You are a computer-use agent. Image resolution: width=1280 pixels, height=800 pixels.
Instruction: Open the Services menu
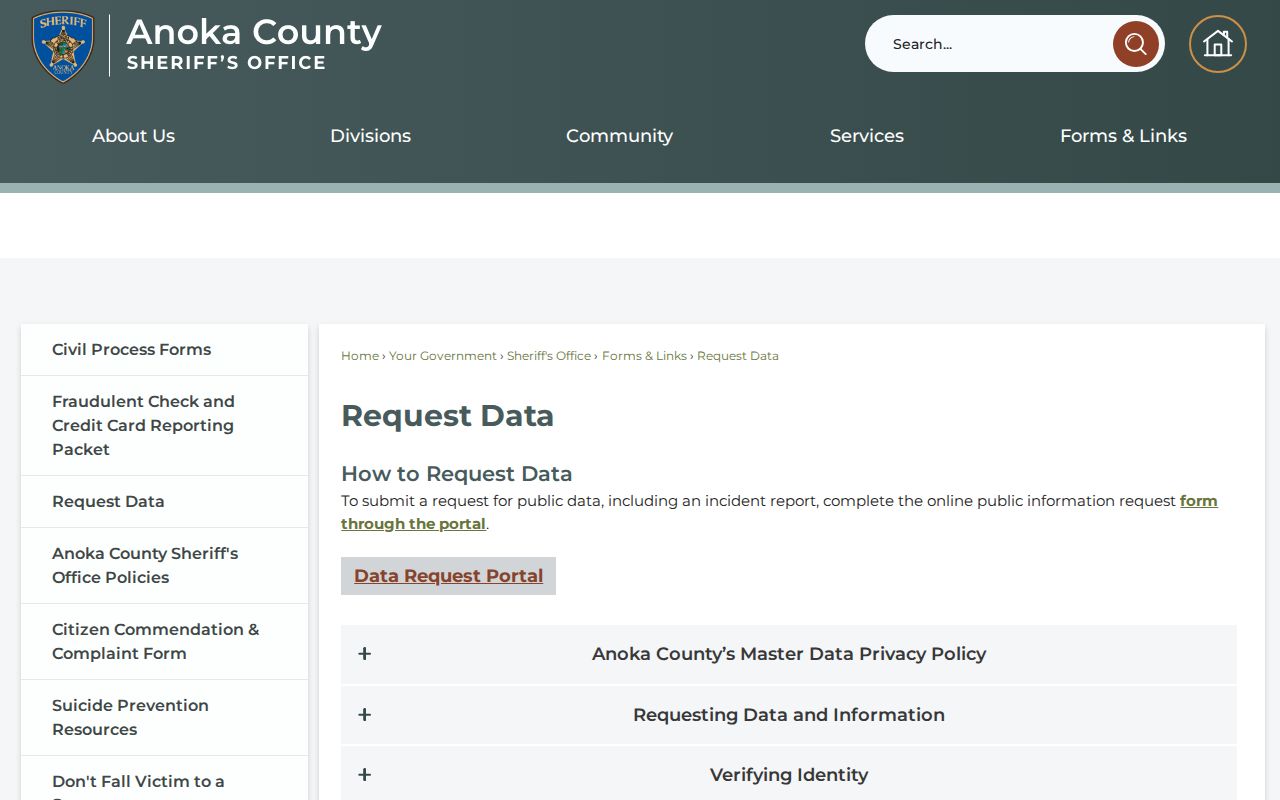click(x=866, y=136)
